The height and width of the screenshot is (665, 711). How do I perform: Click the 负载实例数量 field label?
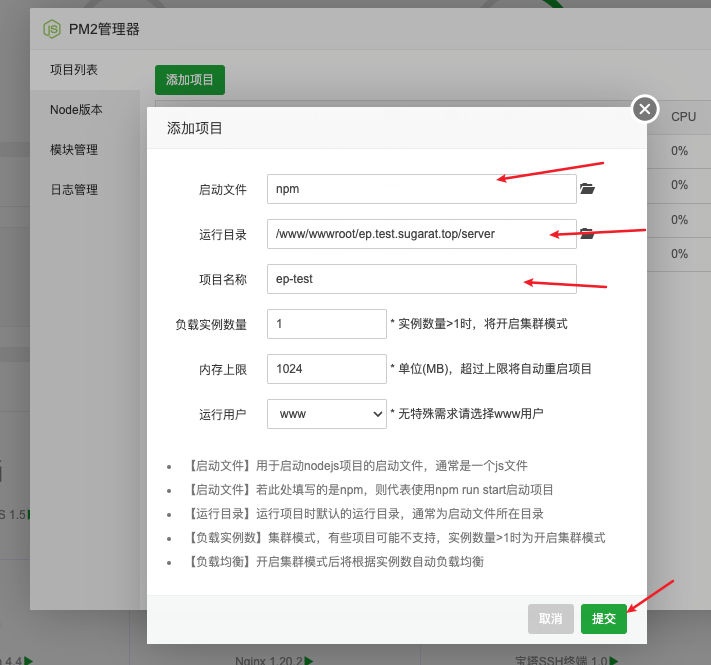click(211, 325)
